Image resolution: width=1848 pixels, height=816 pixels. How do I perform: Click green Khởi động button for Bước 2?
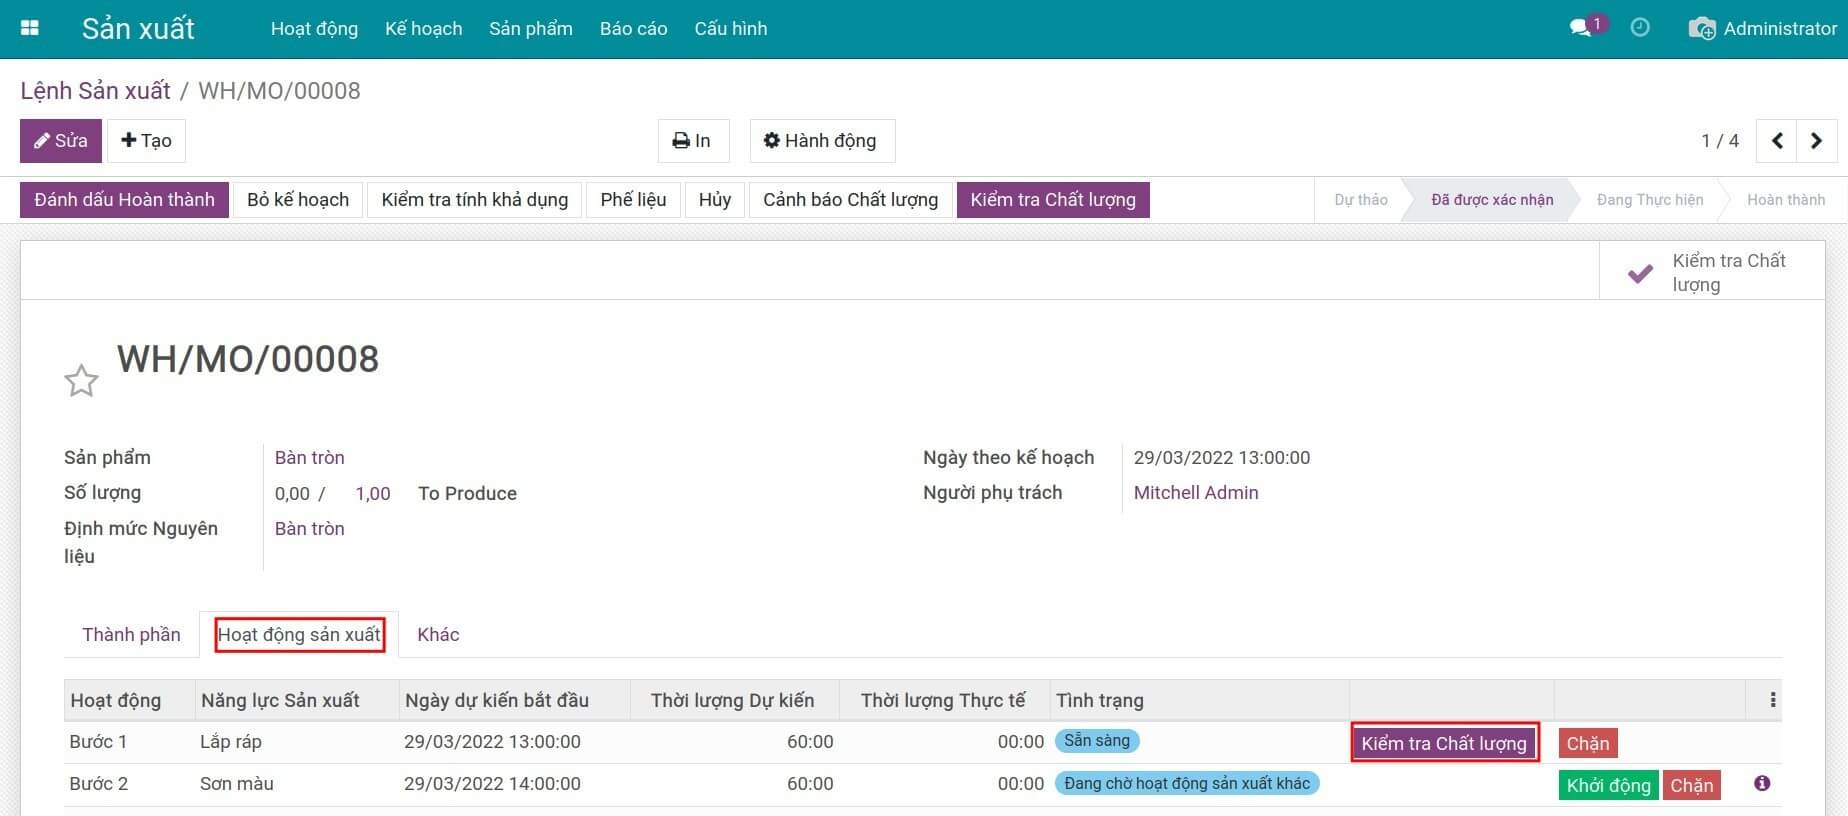pos(1607,785)
